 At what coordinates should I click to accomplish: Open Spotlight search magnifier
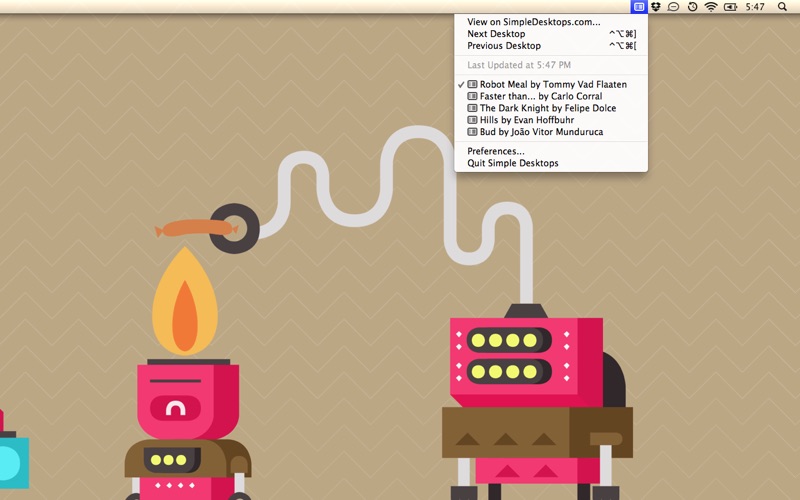coord(782,7)
